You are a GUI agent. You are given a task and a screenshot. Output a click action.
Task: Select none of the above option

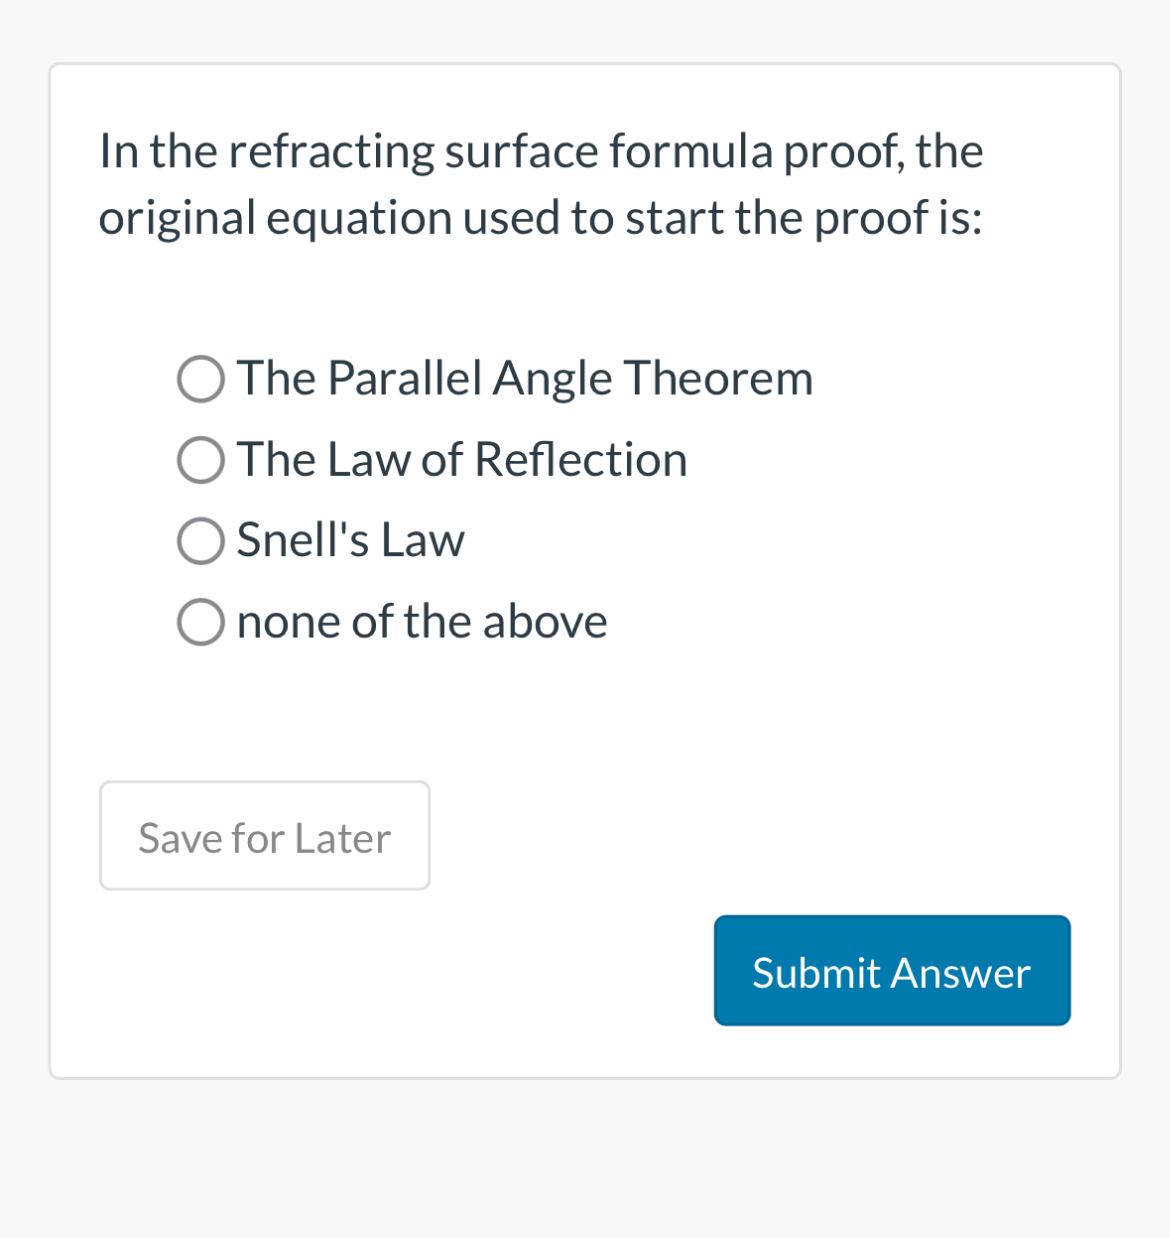[x=200, y=621]
